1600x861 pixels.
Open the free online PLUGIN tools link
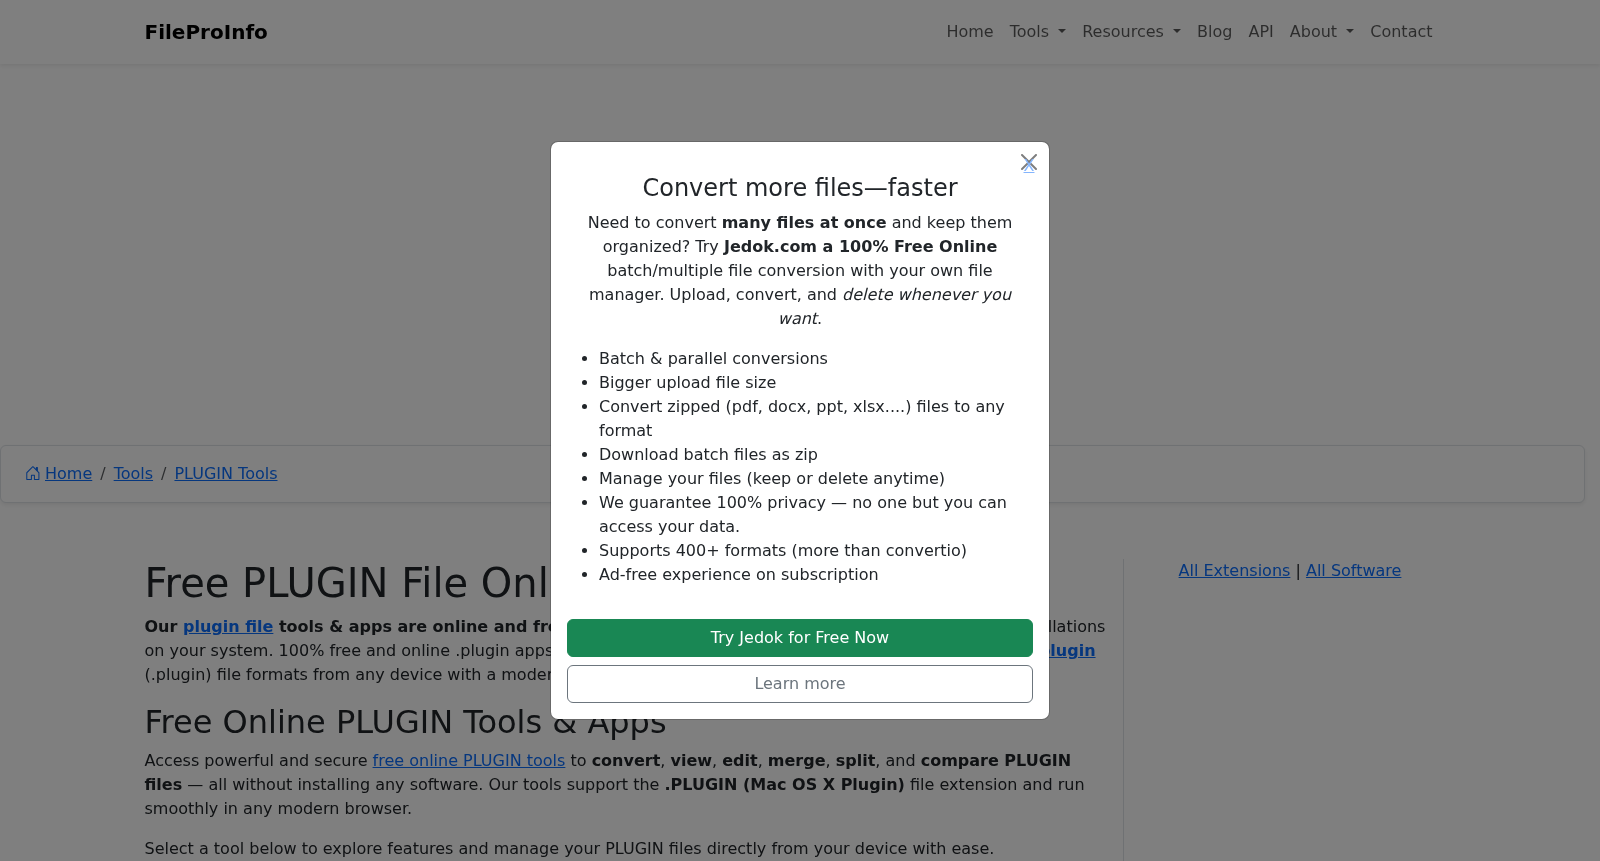(469, 761)
